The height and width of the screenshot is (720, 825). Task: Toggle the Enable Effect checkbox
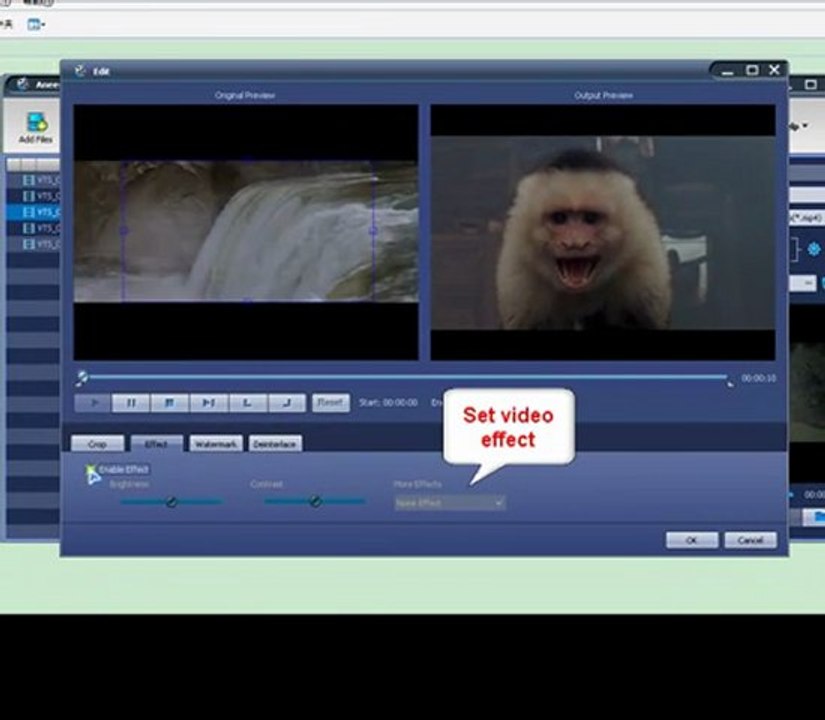[x=90, y=468]
